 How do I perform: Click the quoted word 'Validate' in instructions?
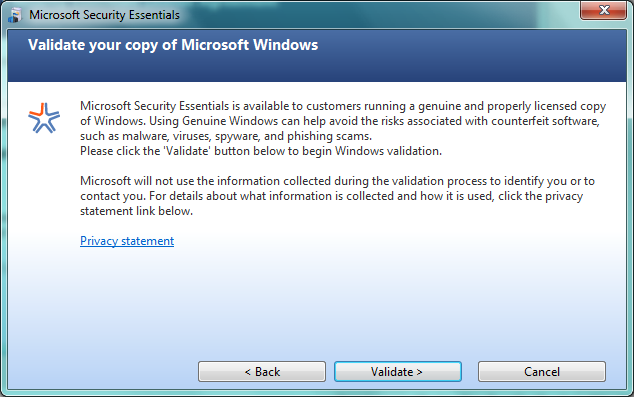coord(187,151)
